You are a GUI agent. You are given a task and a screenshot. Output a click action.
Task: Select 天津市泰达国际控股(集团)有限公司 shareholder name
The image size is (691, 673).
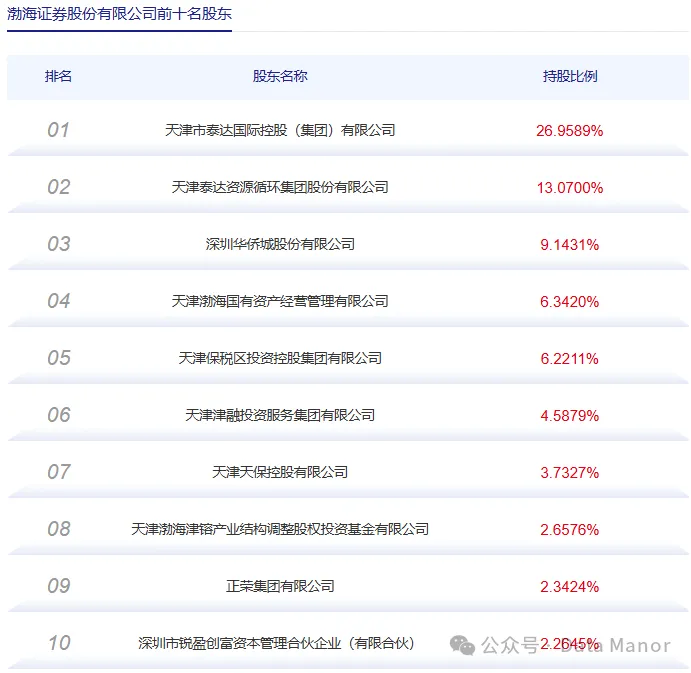(x=280, y=130)
